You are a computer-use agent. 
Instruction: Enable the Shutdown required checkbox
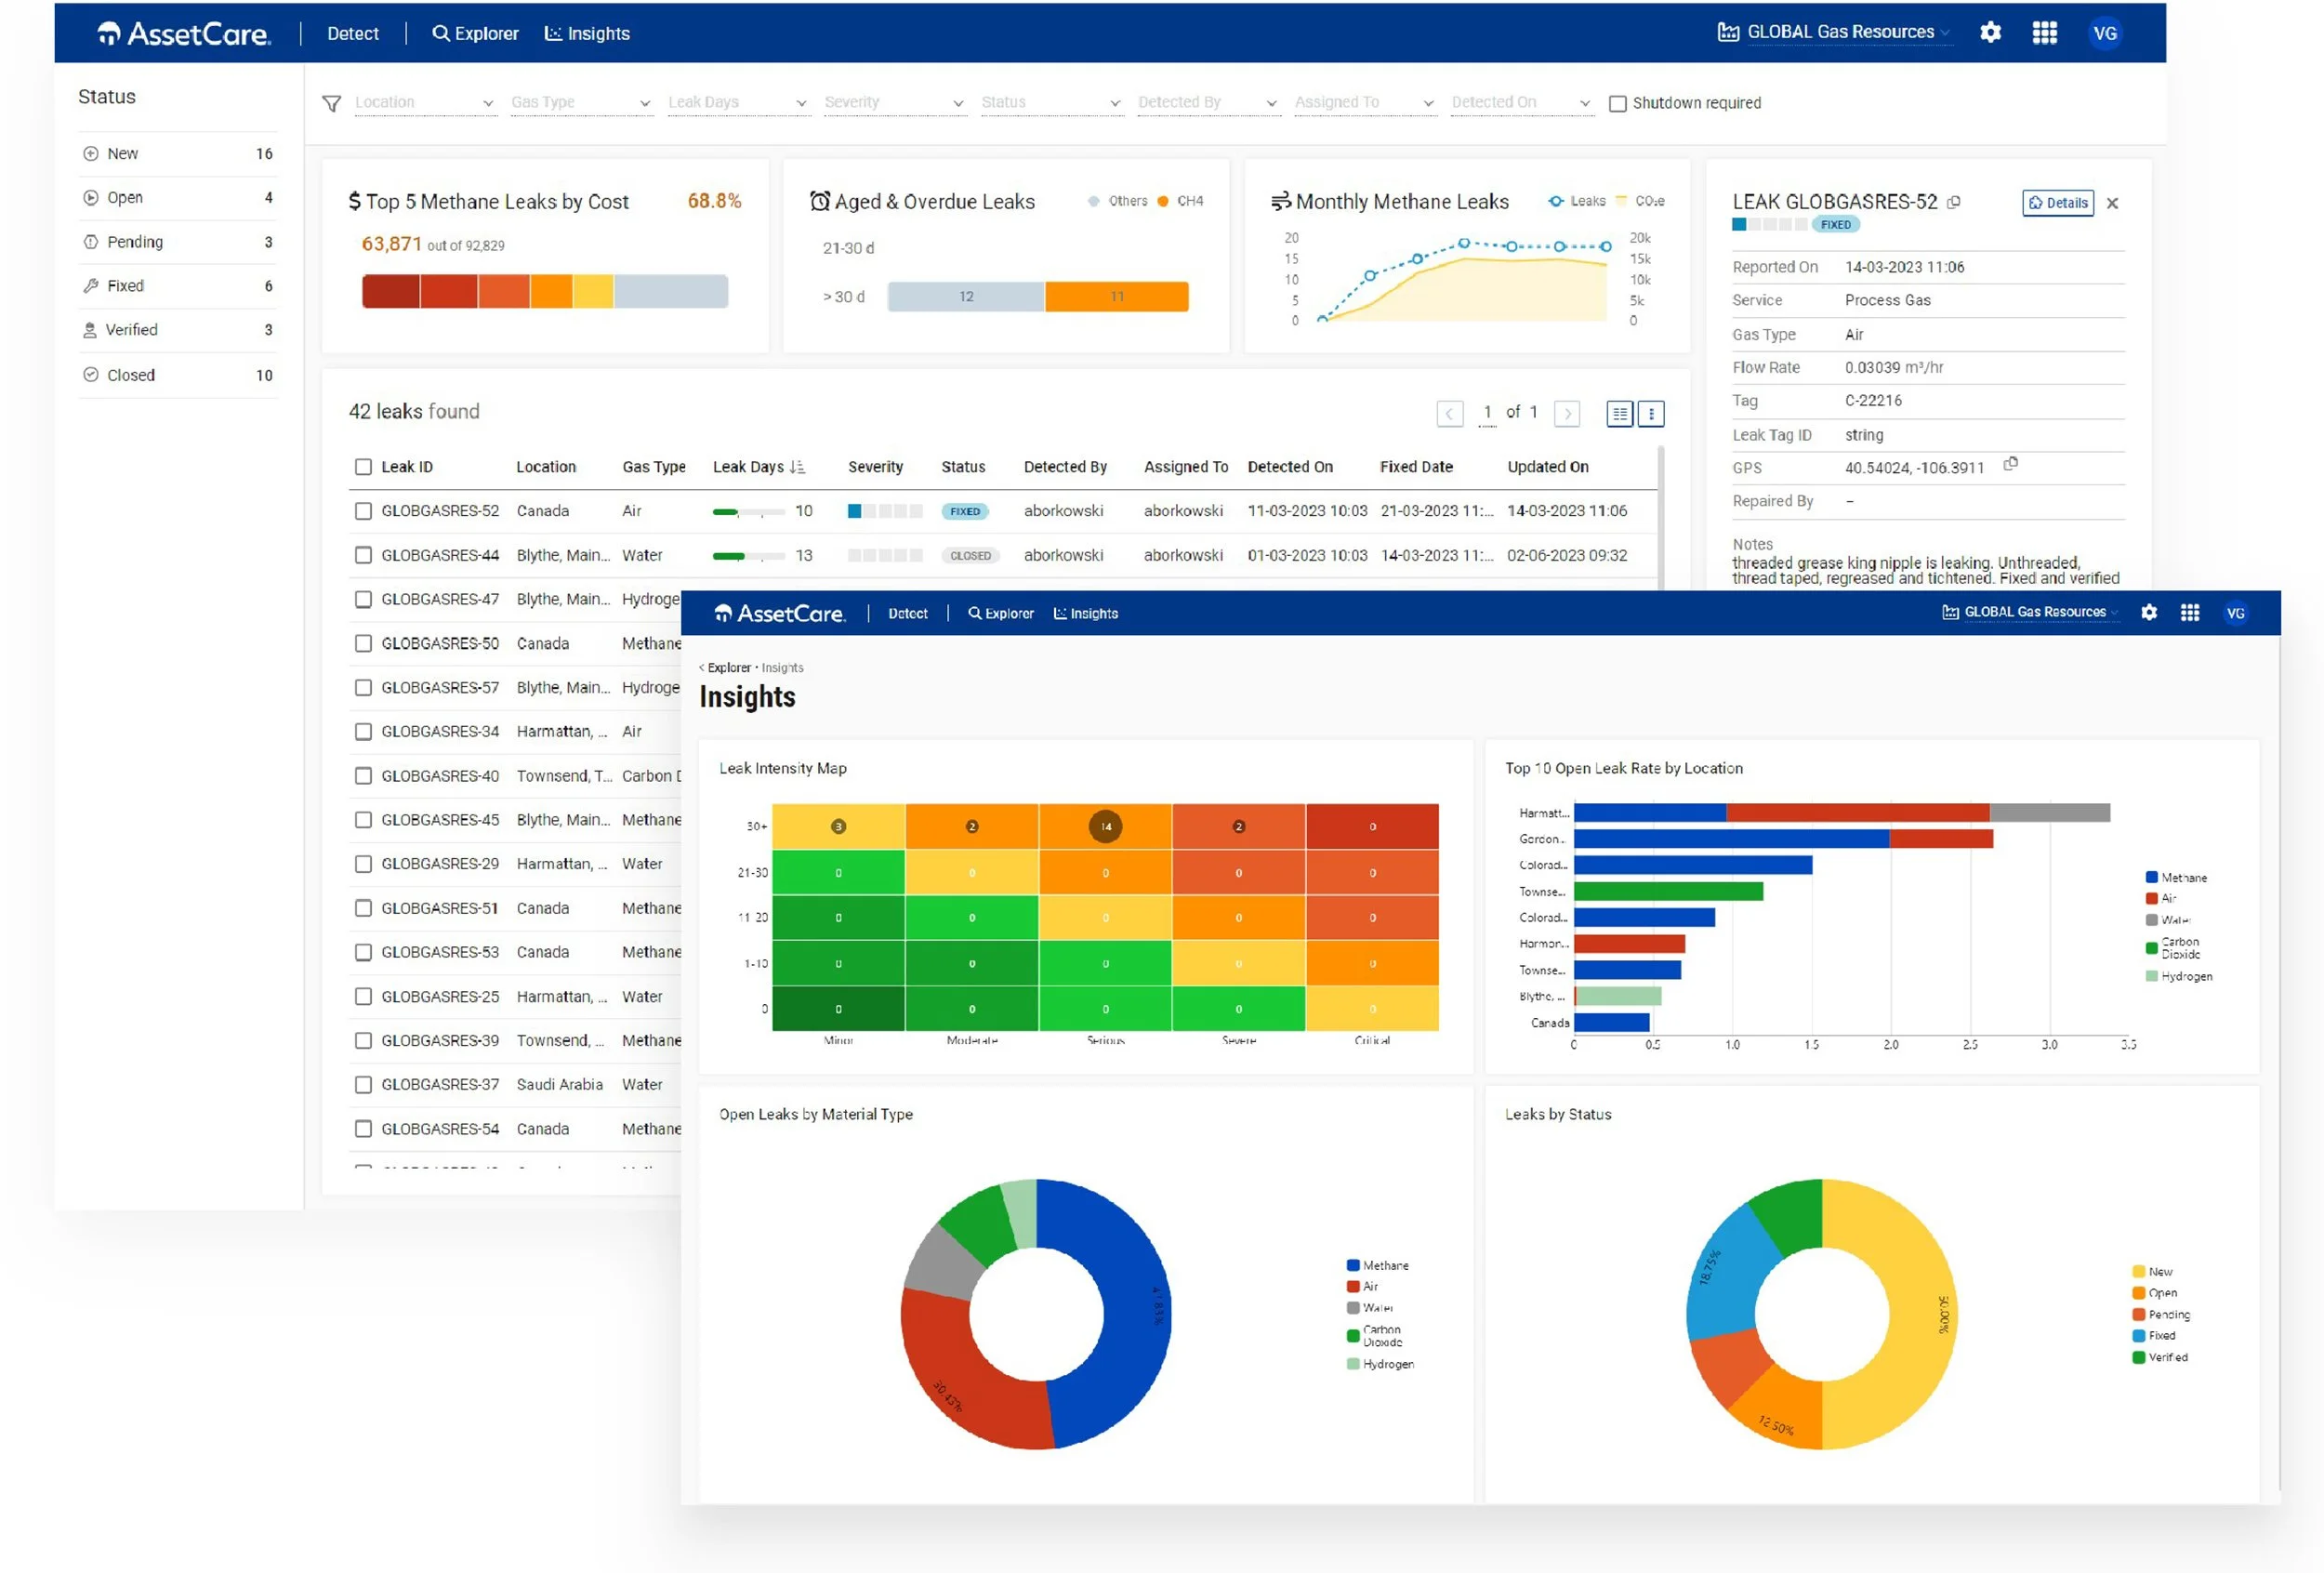coord(1617,104)
